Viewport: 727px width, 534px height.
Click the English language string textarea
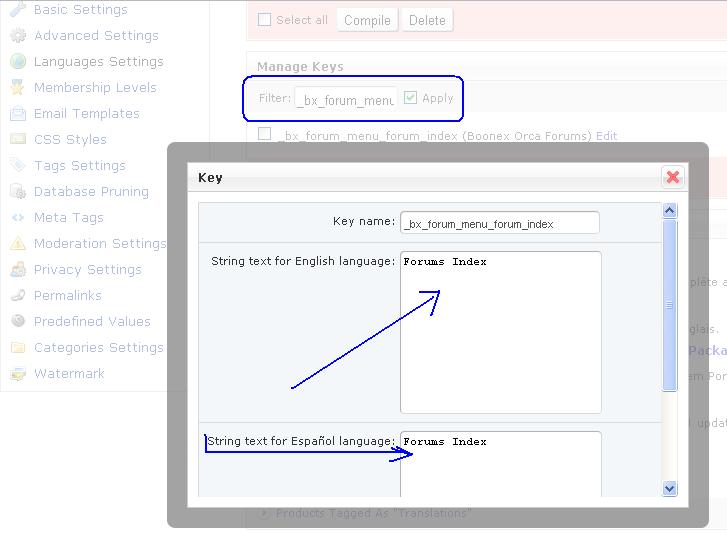coord(501,332)
